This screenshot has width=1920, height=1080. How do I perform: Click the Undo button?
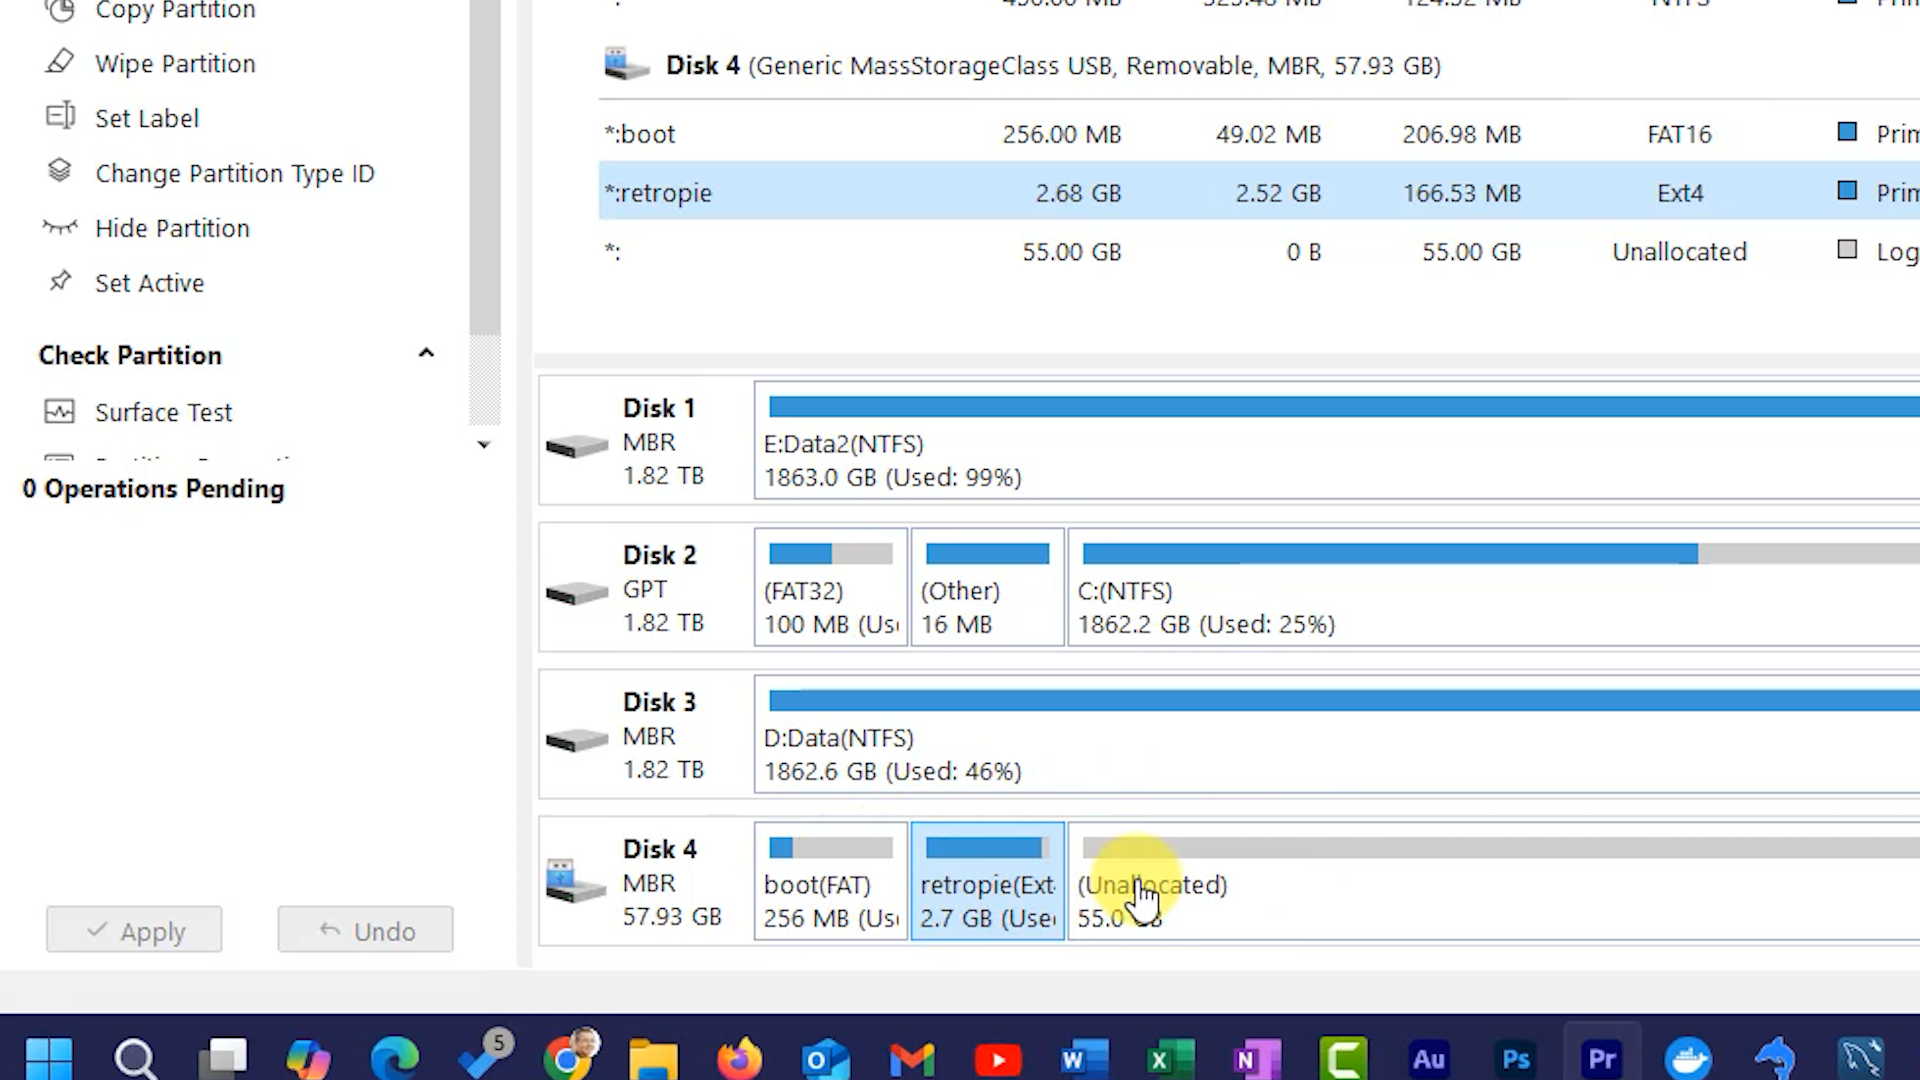click(x=365, y=930)
